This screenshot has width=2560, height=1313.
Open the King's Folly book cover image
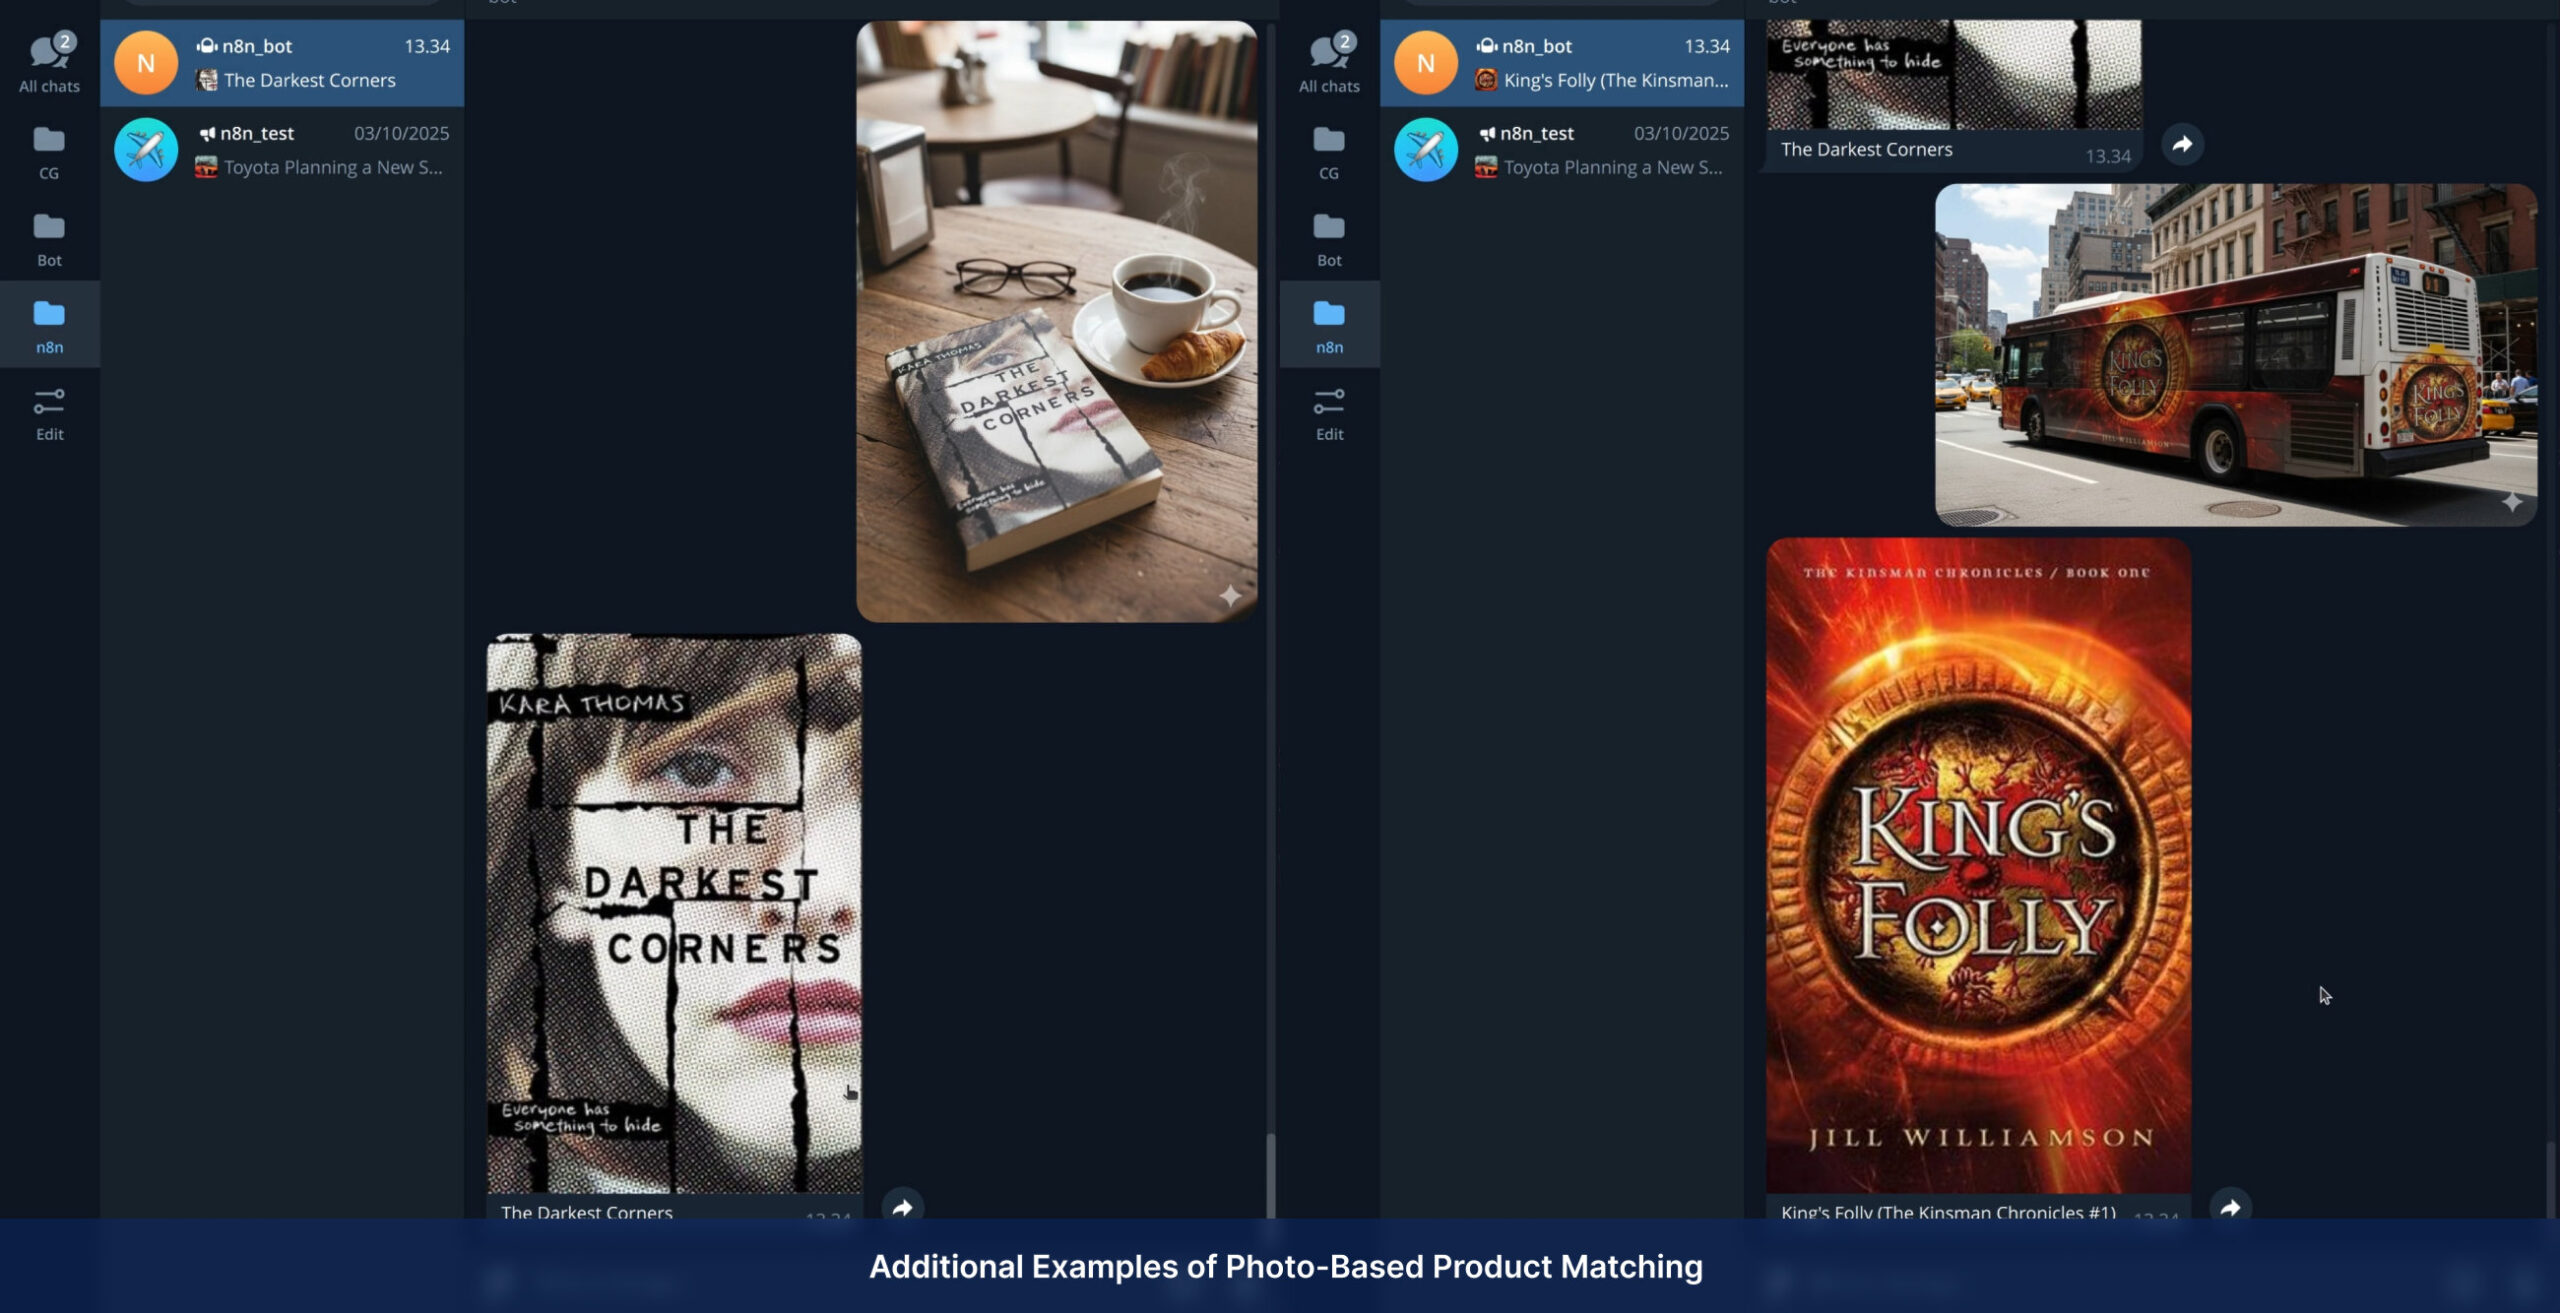point(1978,865)
